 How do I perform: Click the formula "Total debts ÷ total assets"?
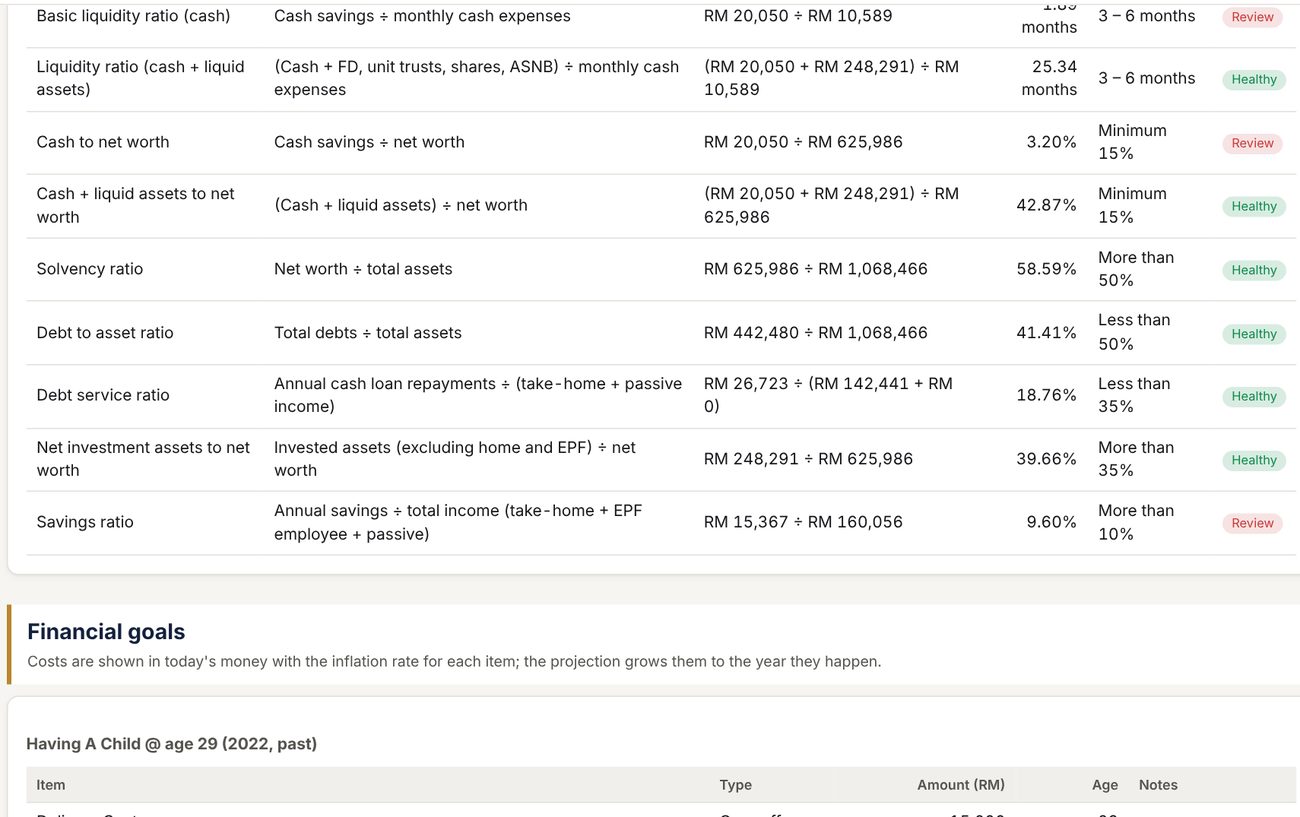pos(368,333)
